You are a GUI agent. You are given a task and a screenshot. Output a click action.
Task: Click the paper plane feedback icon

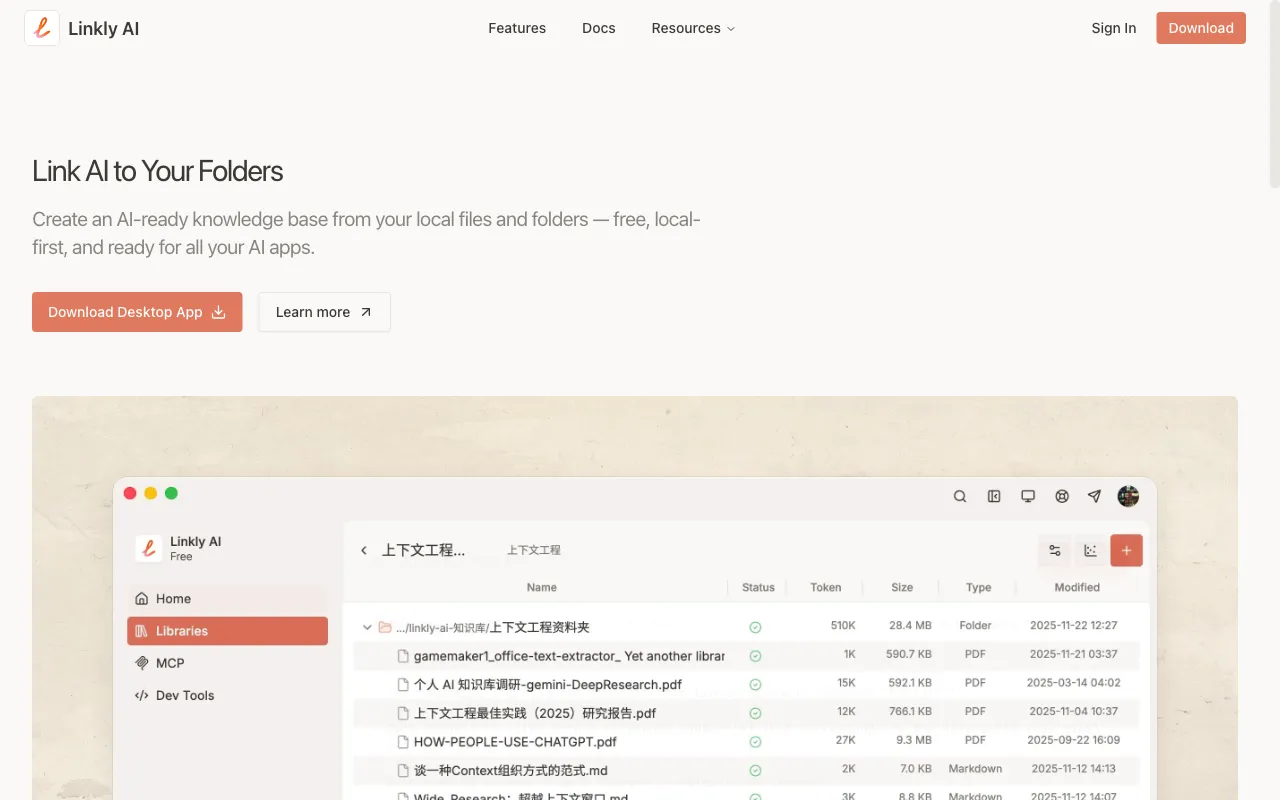click(x=1095, y=496)
